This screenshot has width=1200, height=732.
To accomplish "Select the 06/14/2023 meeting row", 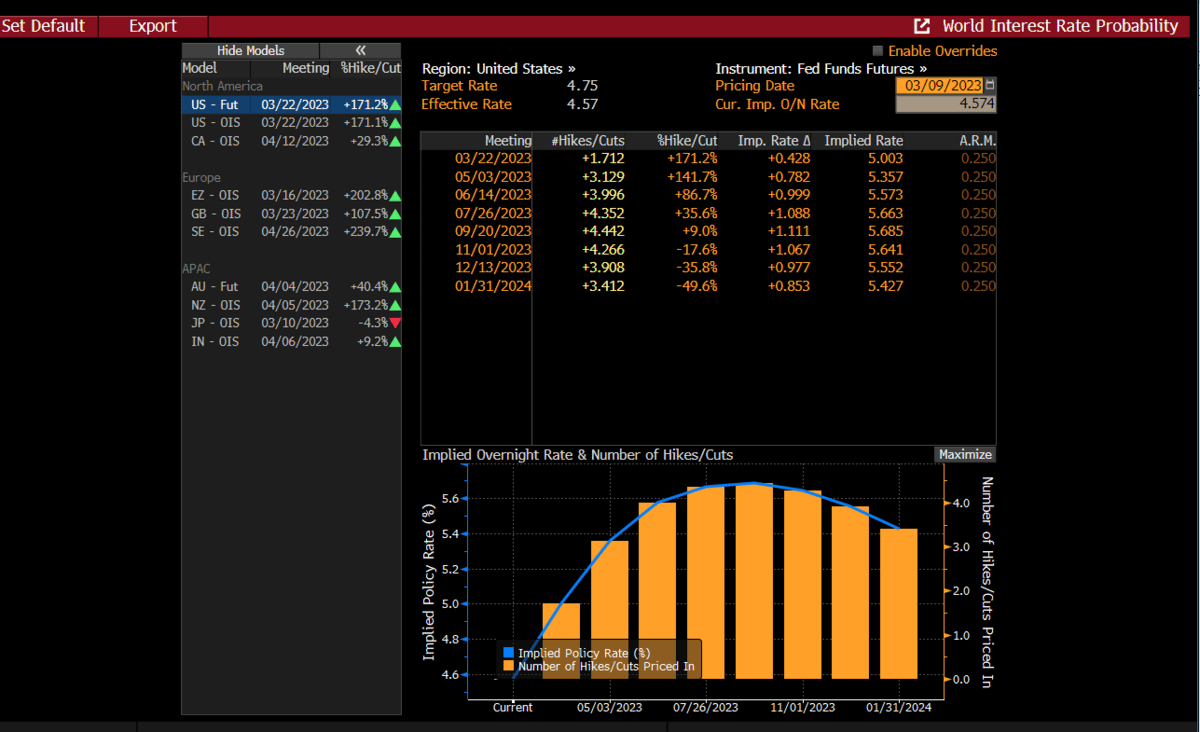I will tap(493, 195).
